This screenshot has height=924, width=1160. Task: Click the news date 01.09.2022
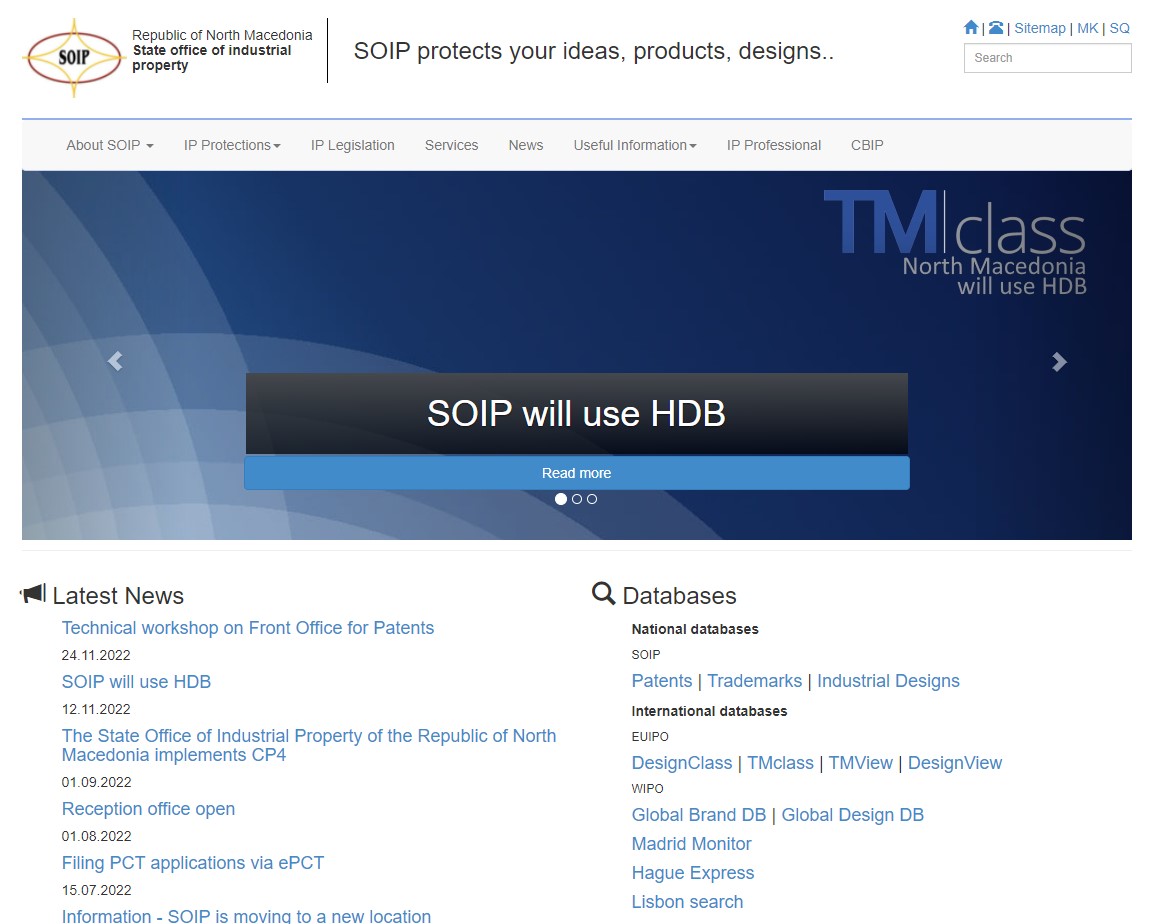coord(96,783)
